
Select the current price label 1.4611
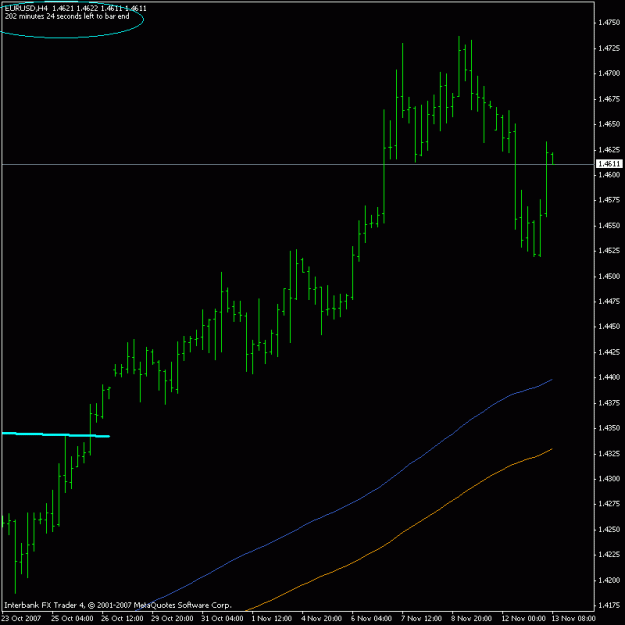(609, 164)
